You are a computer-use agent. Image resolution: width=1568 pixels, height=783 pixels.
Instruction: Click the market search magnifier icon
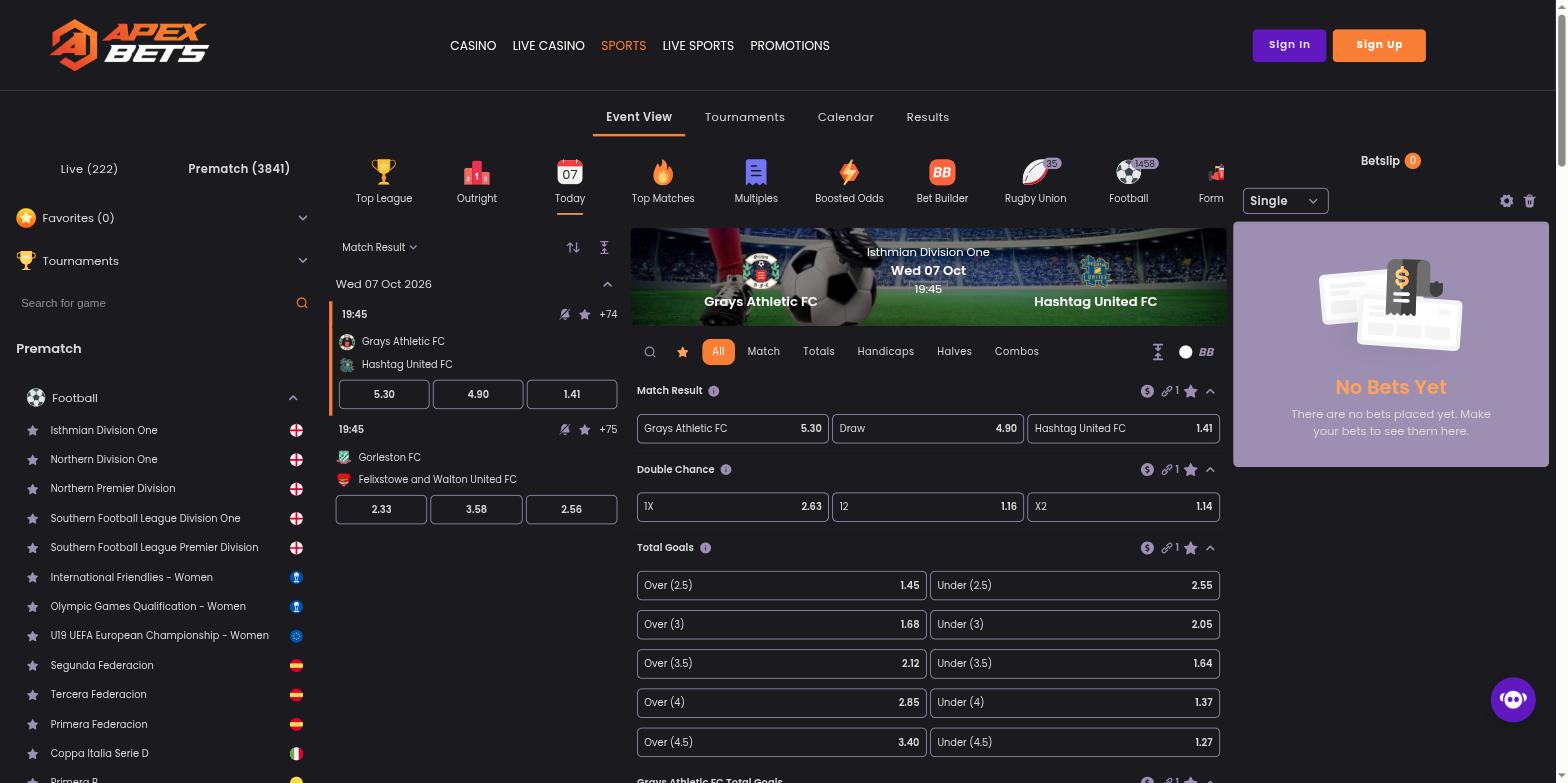[650, 352]
